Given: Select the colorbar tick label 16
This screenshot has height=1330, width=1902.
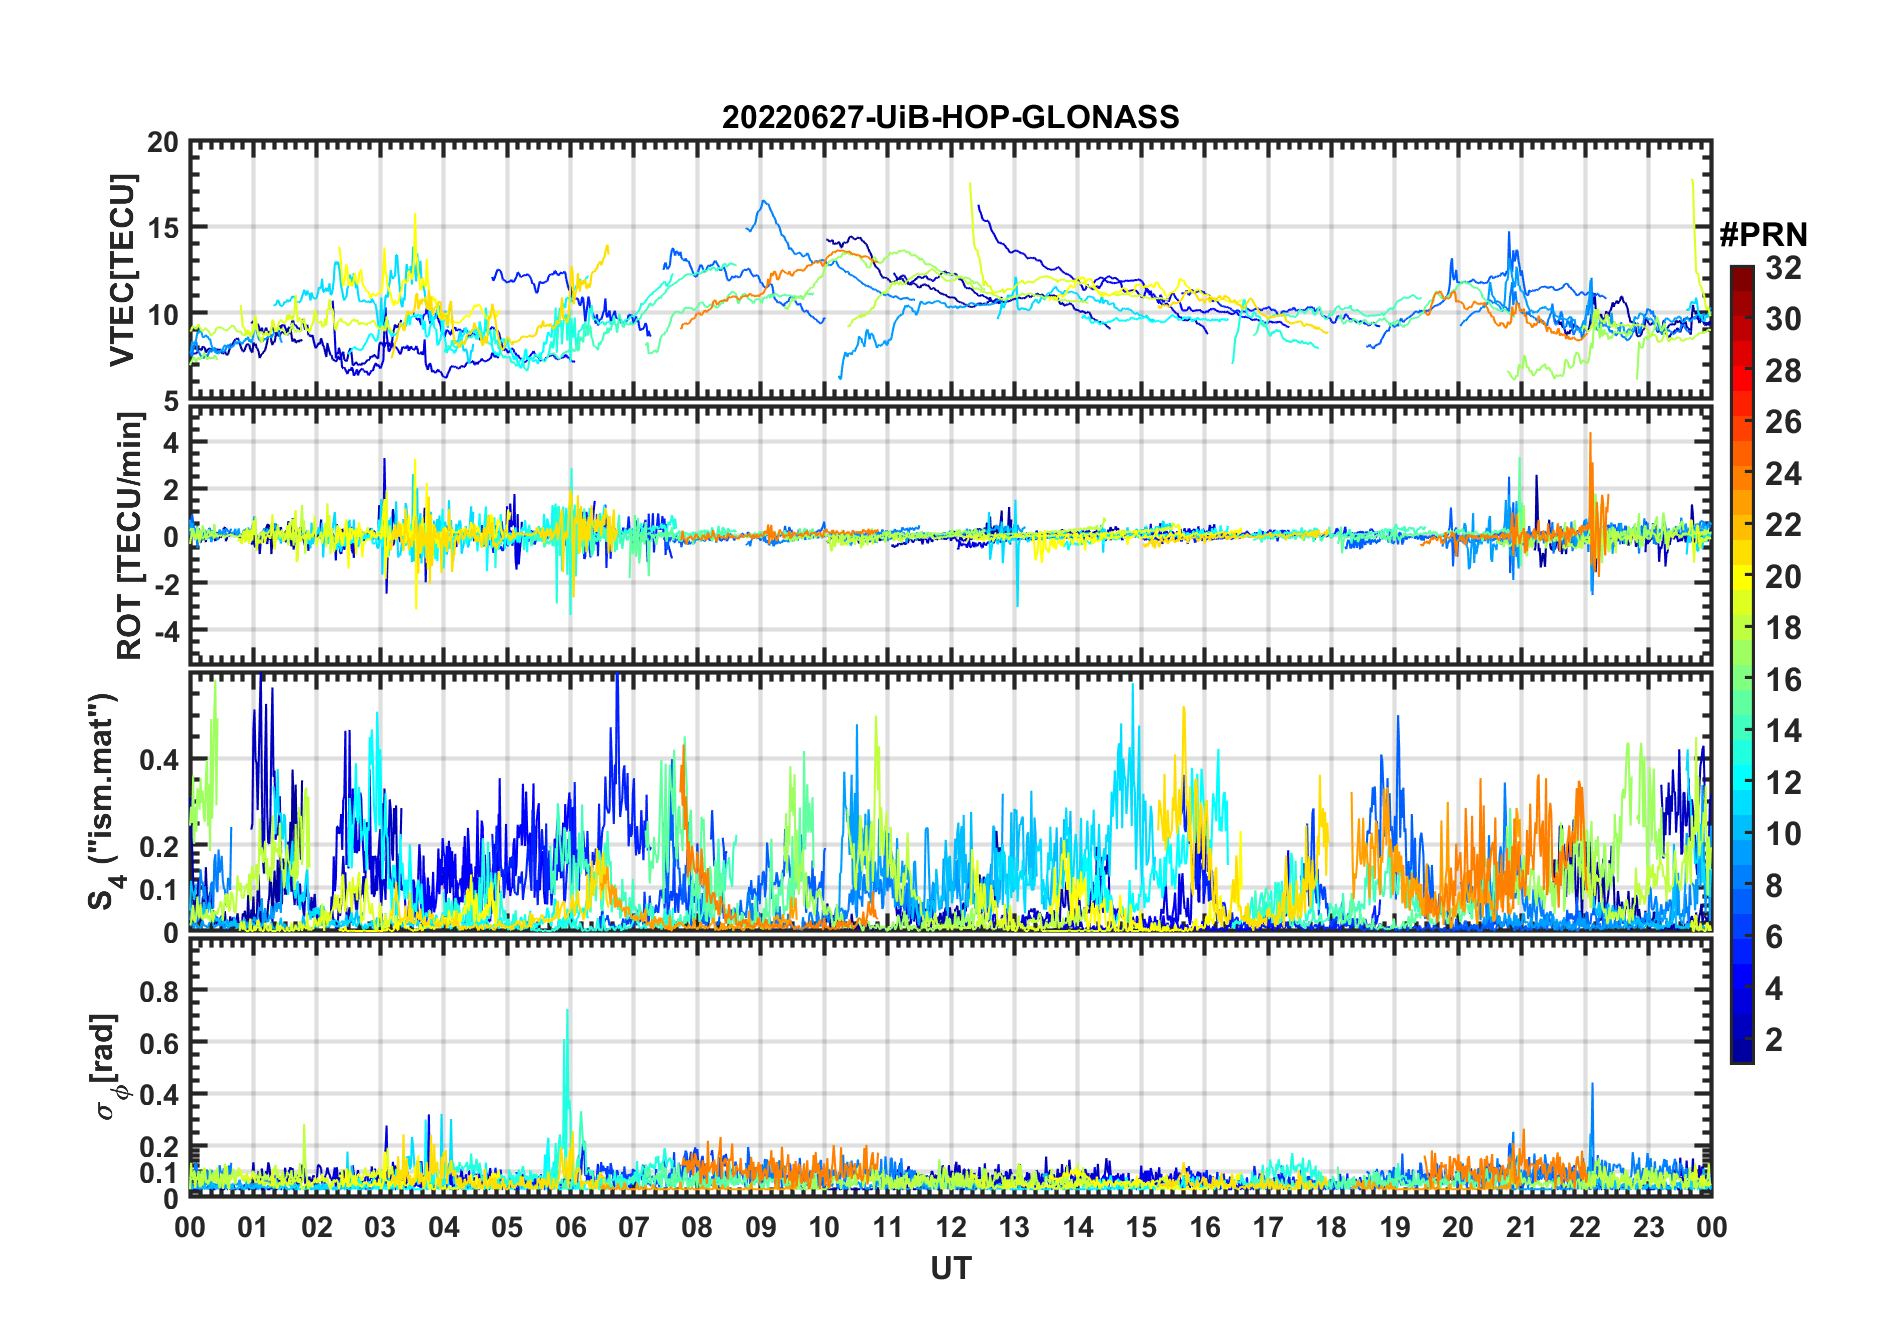Looking at the screenshot, I should tap(1783, 680).
